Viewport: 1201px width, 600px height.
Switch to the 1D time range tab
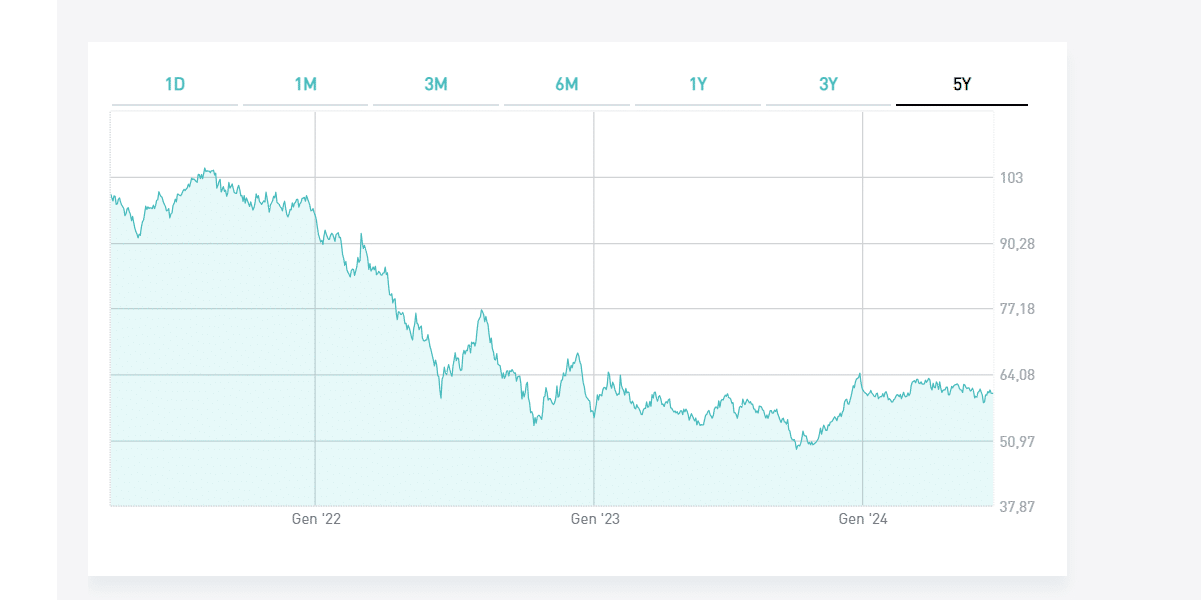coord(175,84)
